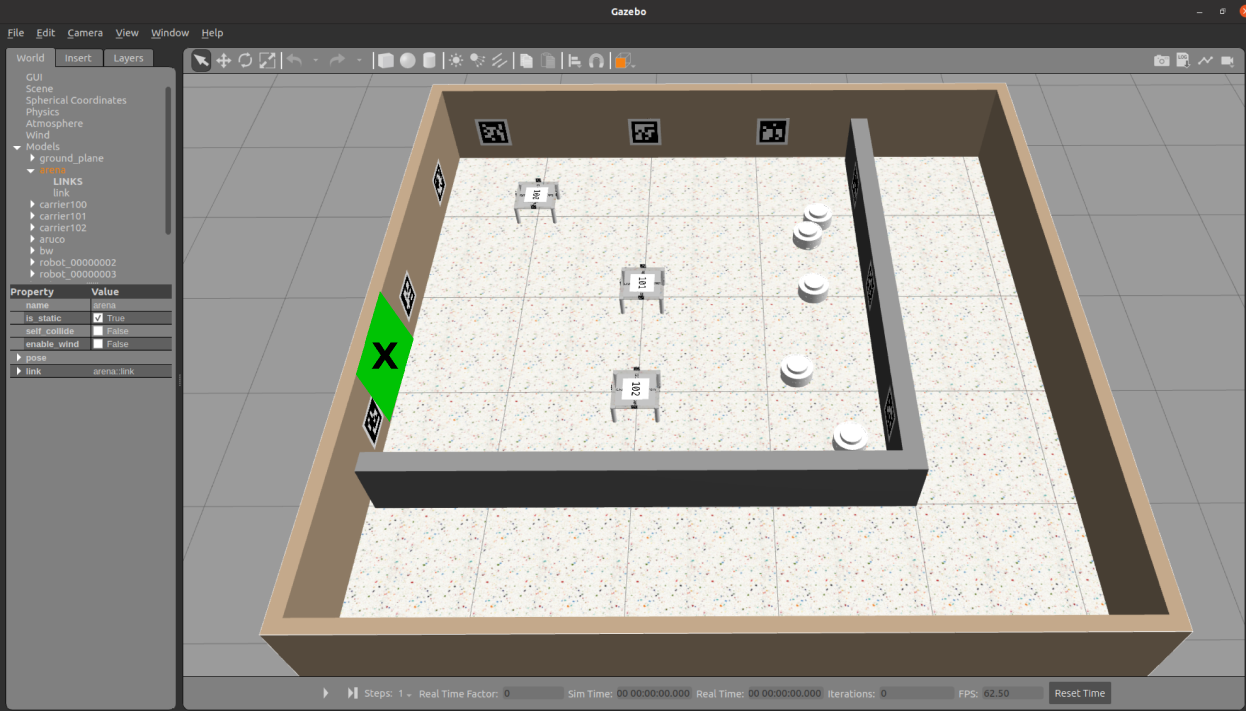Take a screenshot with camera icon
Screen dimensions: 1246x711
(x=1161, y=61)
